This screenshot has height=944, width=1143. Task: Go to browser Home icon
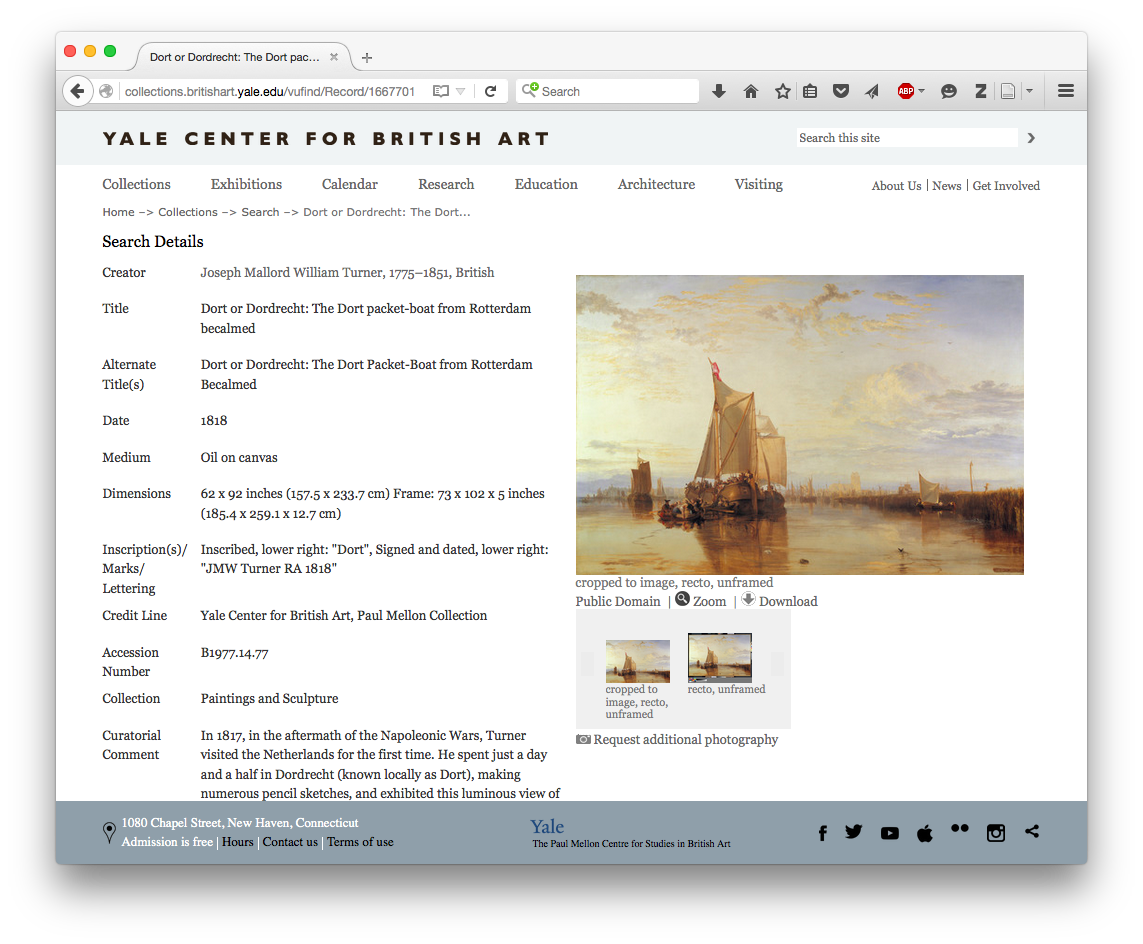click(x=751, y=91)
